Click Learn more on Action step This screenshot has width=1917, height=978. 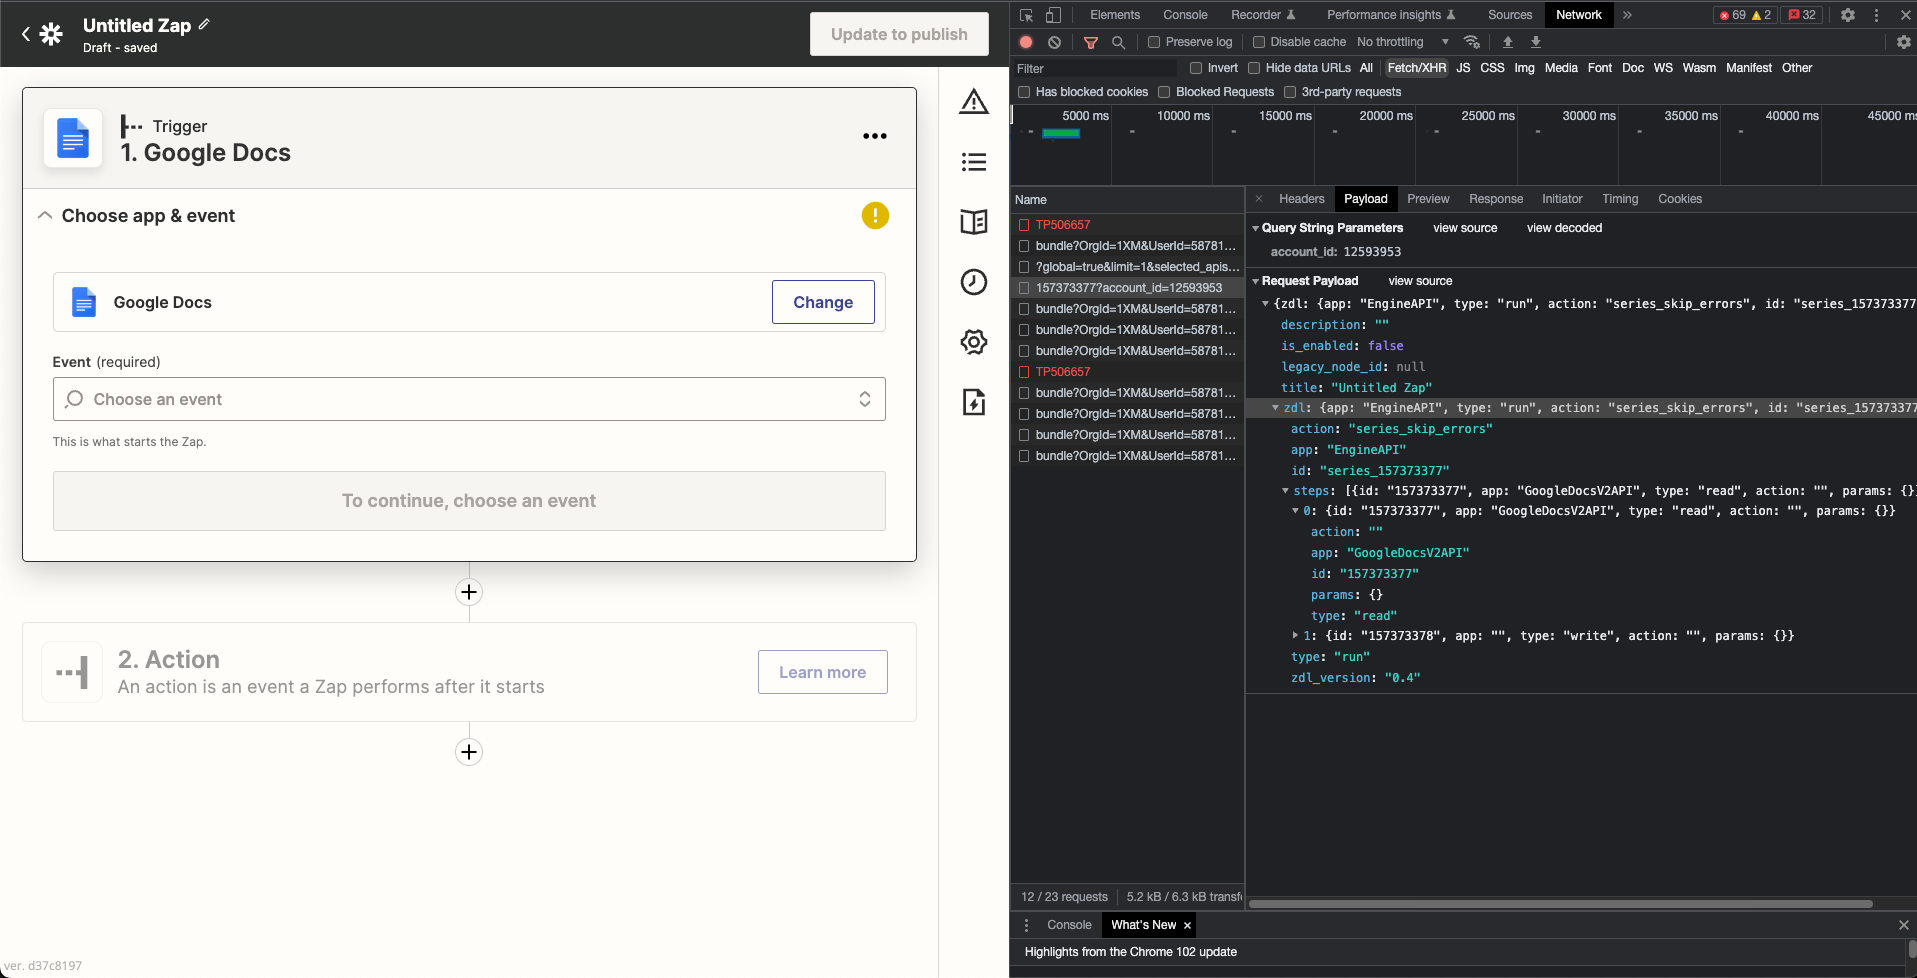click(822, 672)
